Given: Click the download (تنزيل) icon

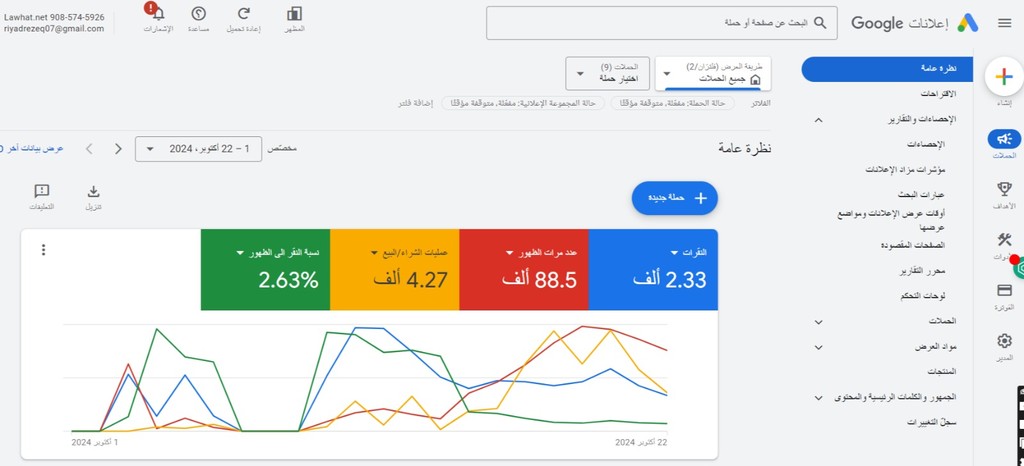Looking at the screenshot, I should point(94,192).
